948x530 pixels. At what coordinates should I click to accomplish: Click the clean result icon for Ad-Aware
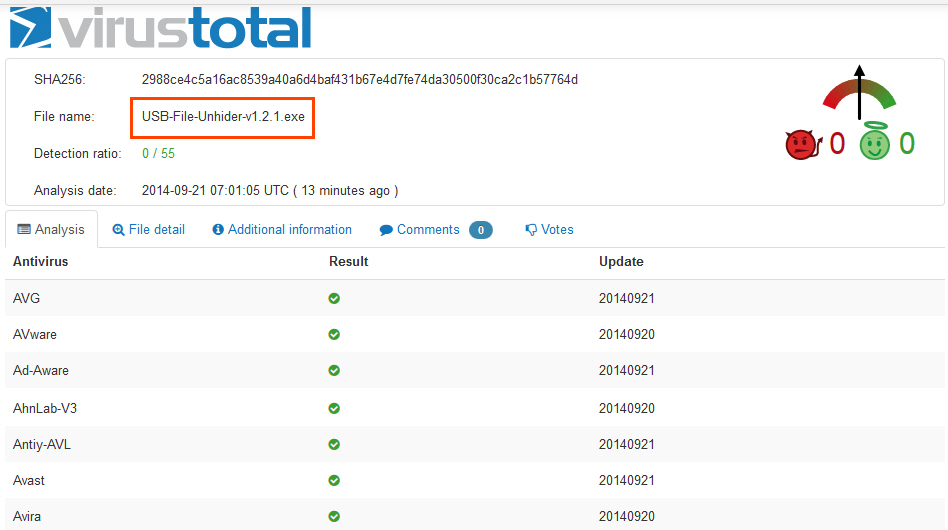[334, 371]
